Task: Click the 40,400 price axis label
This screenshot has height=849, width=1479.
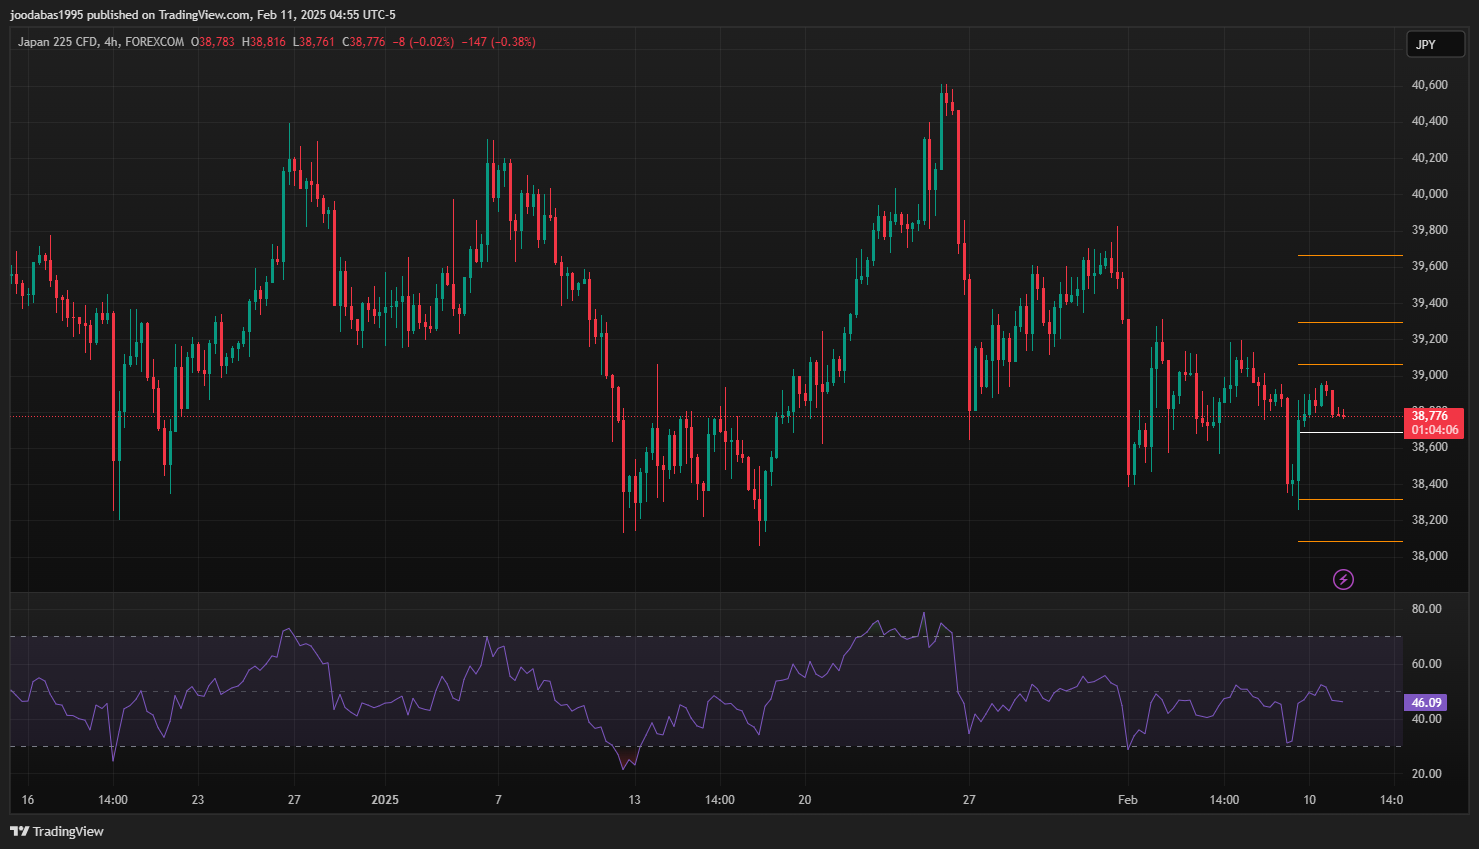Action: click(1429, 121)
